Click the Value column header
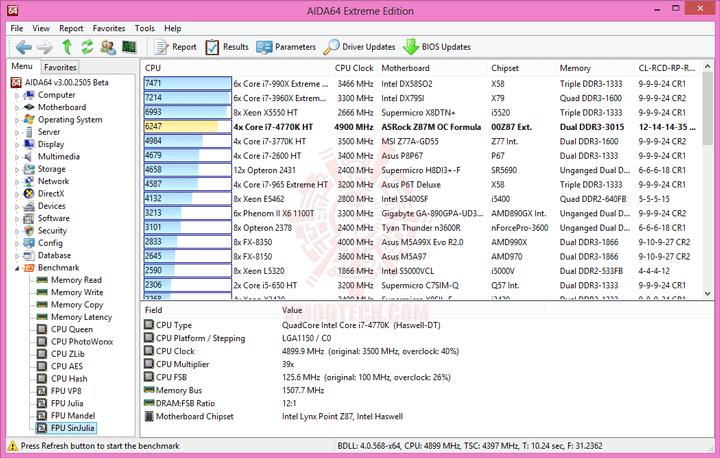Viewport: 720px width, 458px height. [411, 310]
